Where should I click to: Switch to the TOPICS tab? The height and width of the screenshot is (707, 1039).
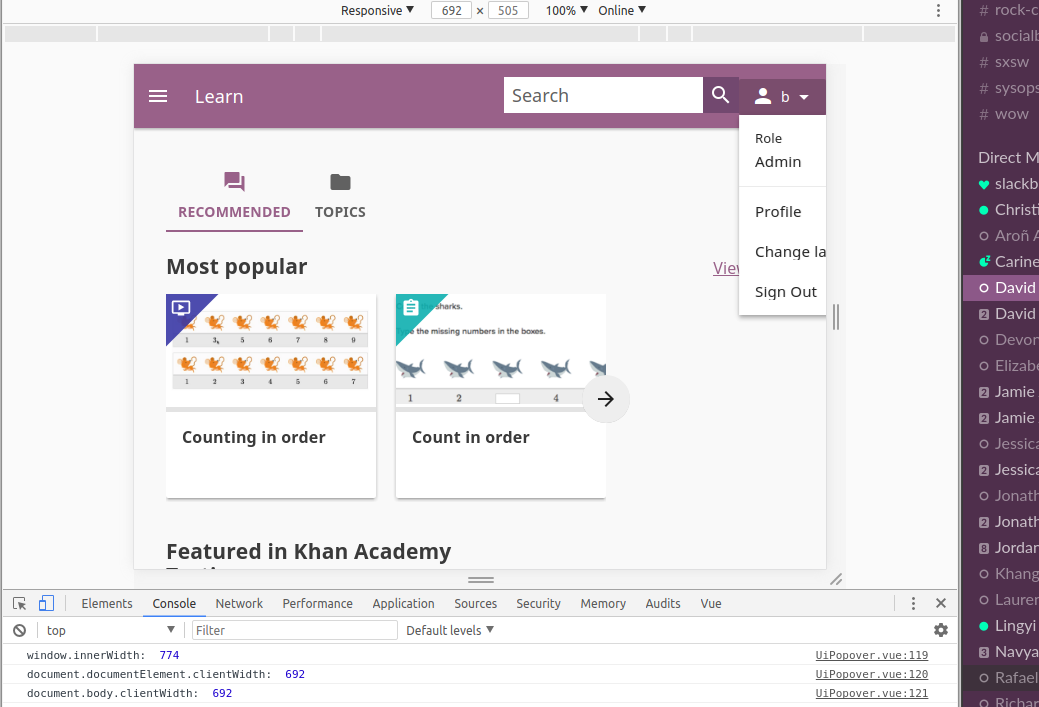coord(340,196)
